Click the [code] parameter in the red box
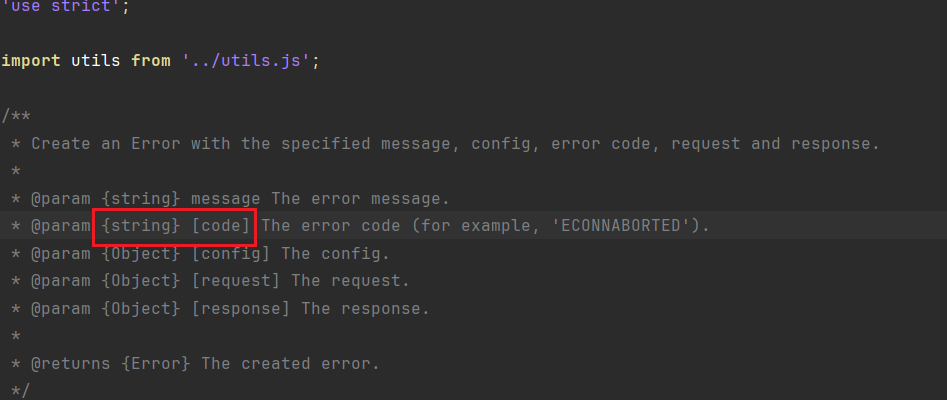The height and width of the screenshot is (400, 947). click(220, 226)
